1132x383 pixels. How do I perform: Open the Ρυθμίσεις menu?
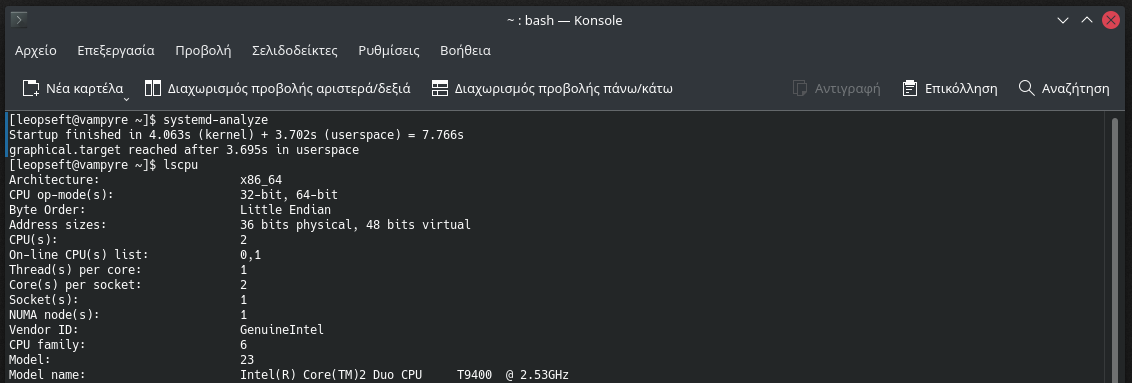coord(388,50)
